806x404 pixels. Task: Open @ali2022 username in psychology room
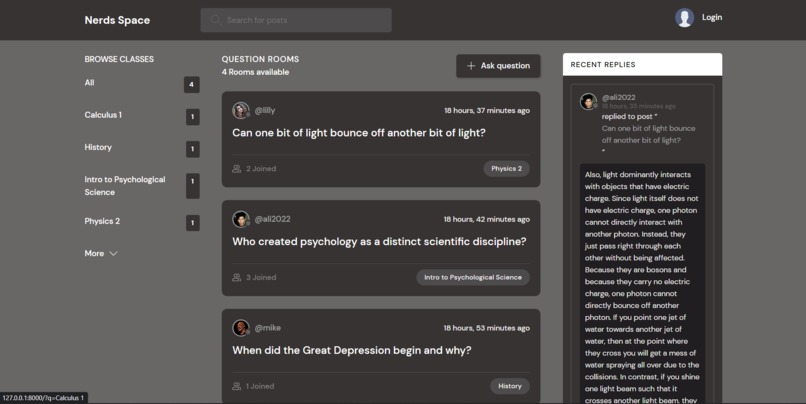272,219
